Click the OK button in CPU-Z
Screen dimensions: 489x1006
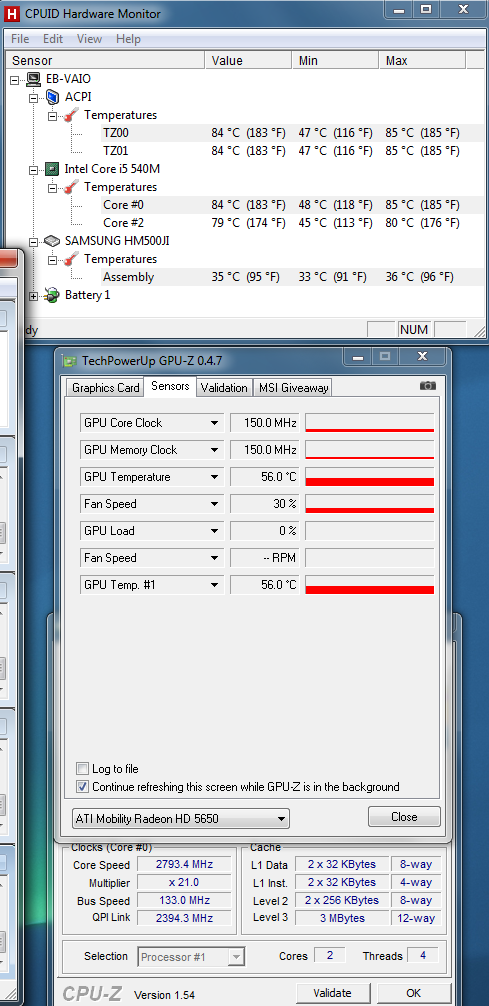click(412, 993)
